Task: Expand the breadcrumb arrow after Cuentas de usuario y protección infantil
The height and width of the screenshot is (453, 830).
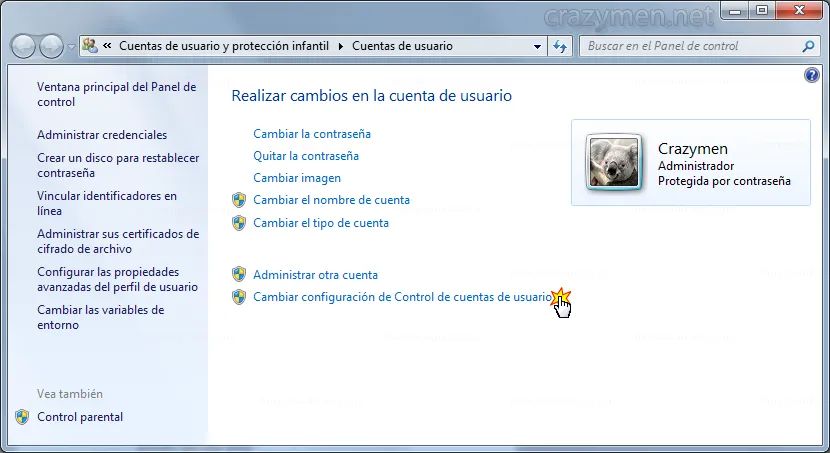Action: pos(342,46)
